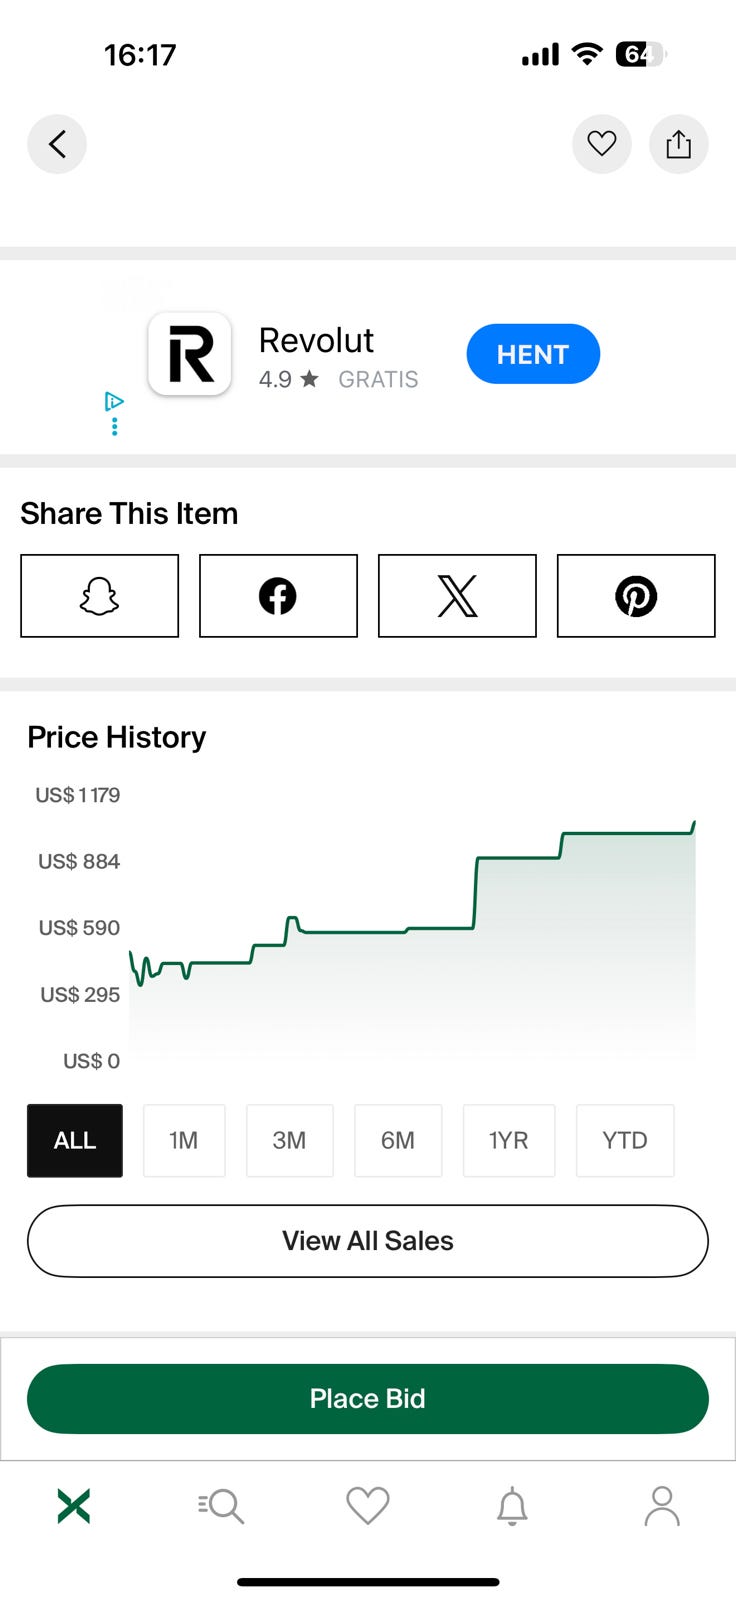Select the ALL price history range

click(x=75, y=1141)
